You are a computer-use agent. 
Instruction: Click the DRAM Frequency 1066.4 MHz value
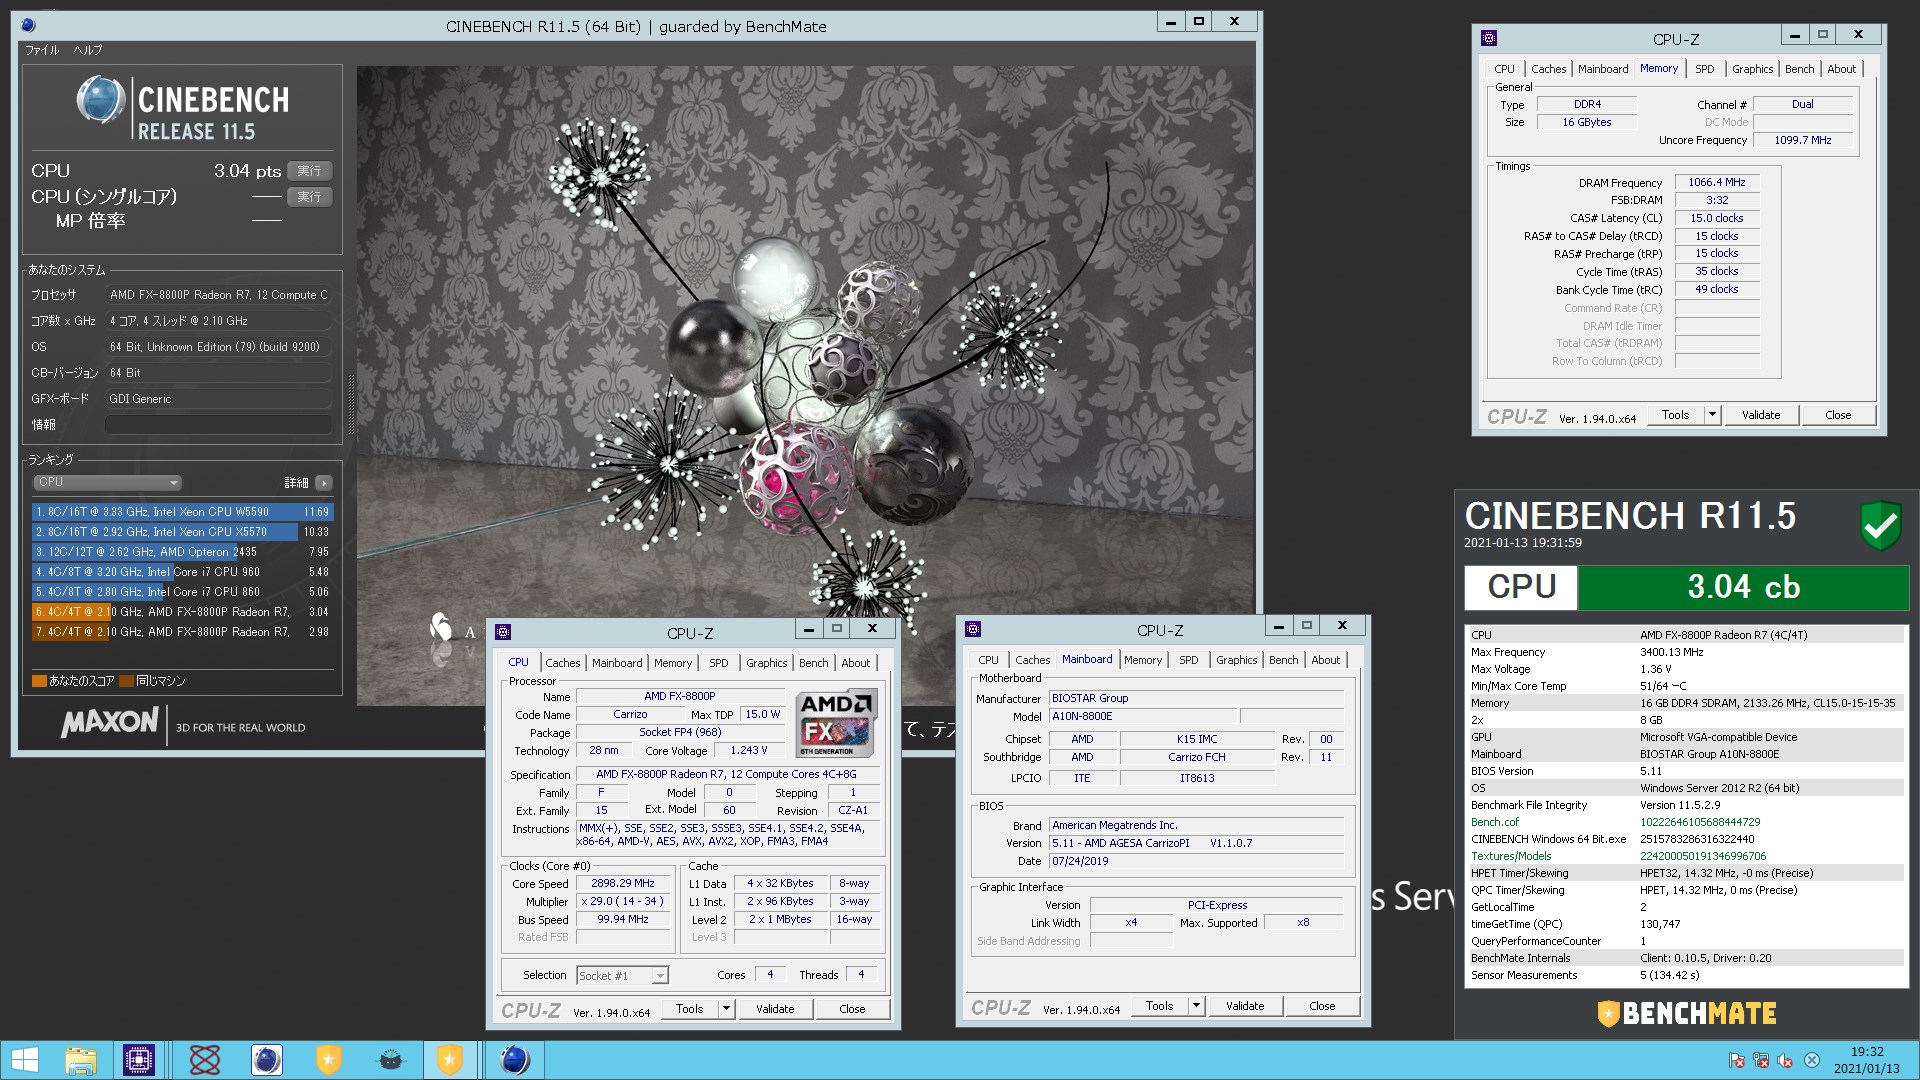[x=1716, y=182]
